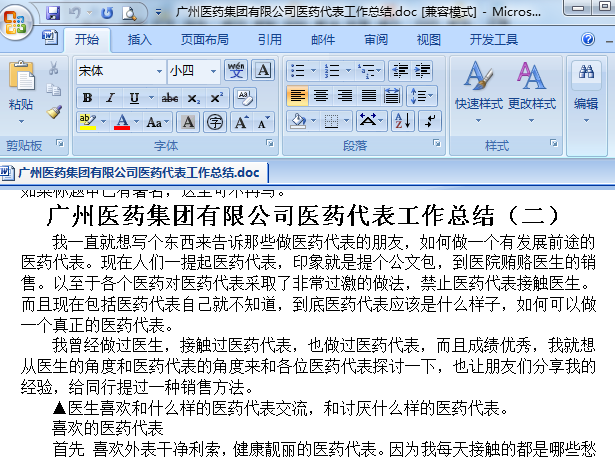The width and height of the screenshot is (615, 461).
Task: Open the 开发工具 ribbon tab
Action: pos(494,40)
